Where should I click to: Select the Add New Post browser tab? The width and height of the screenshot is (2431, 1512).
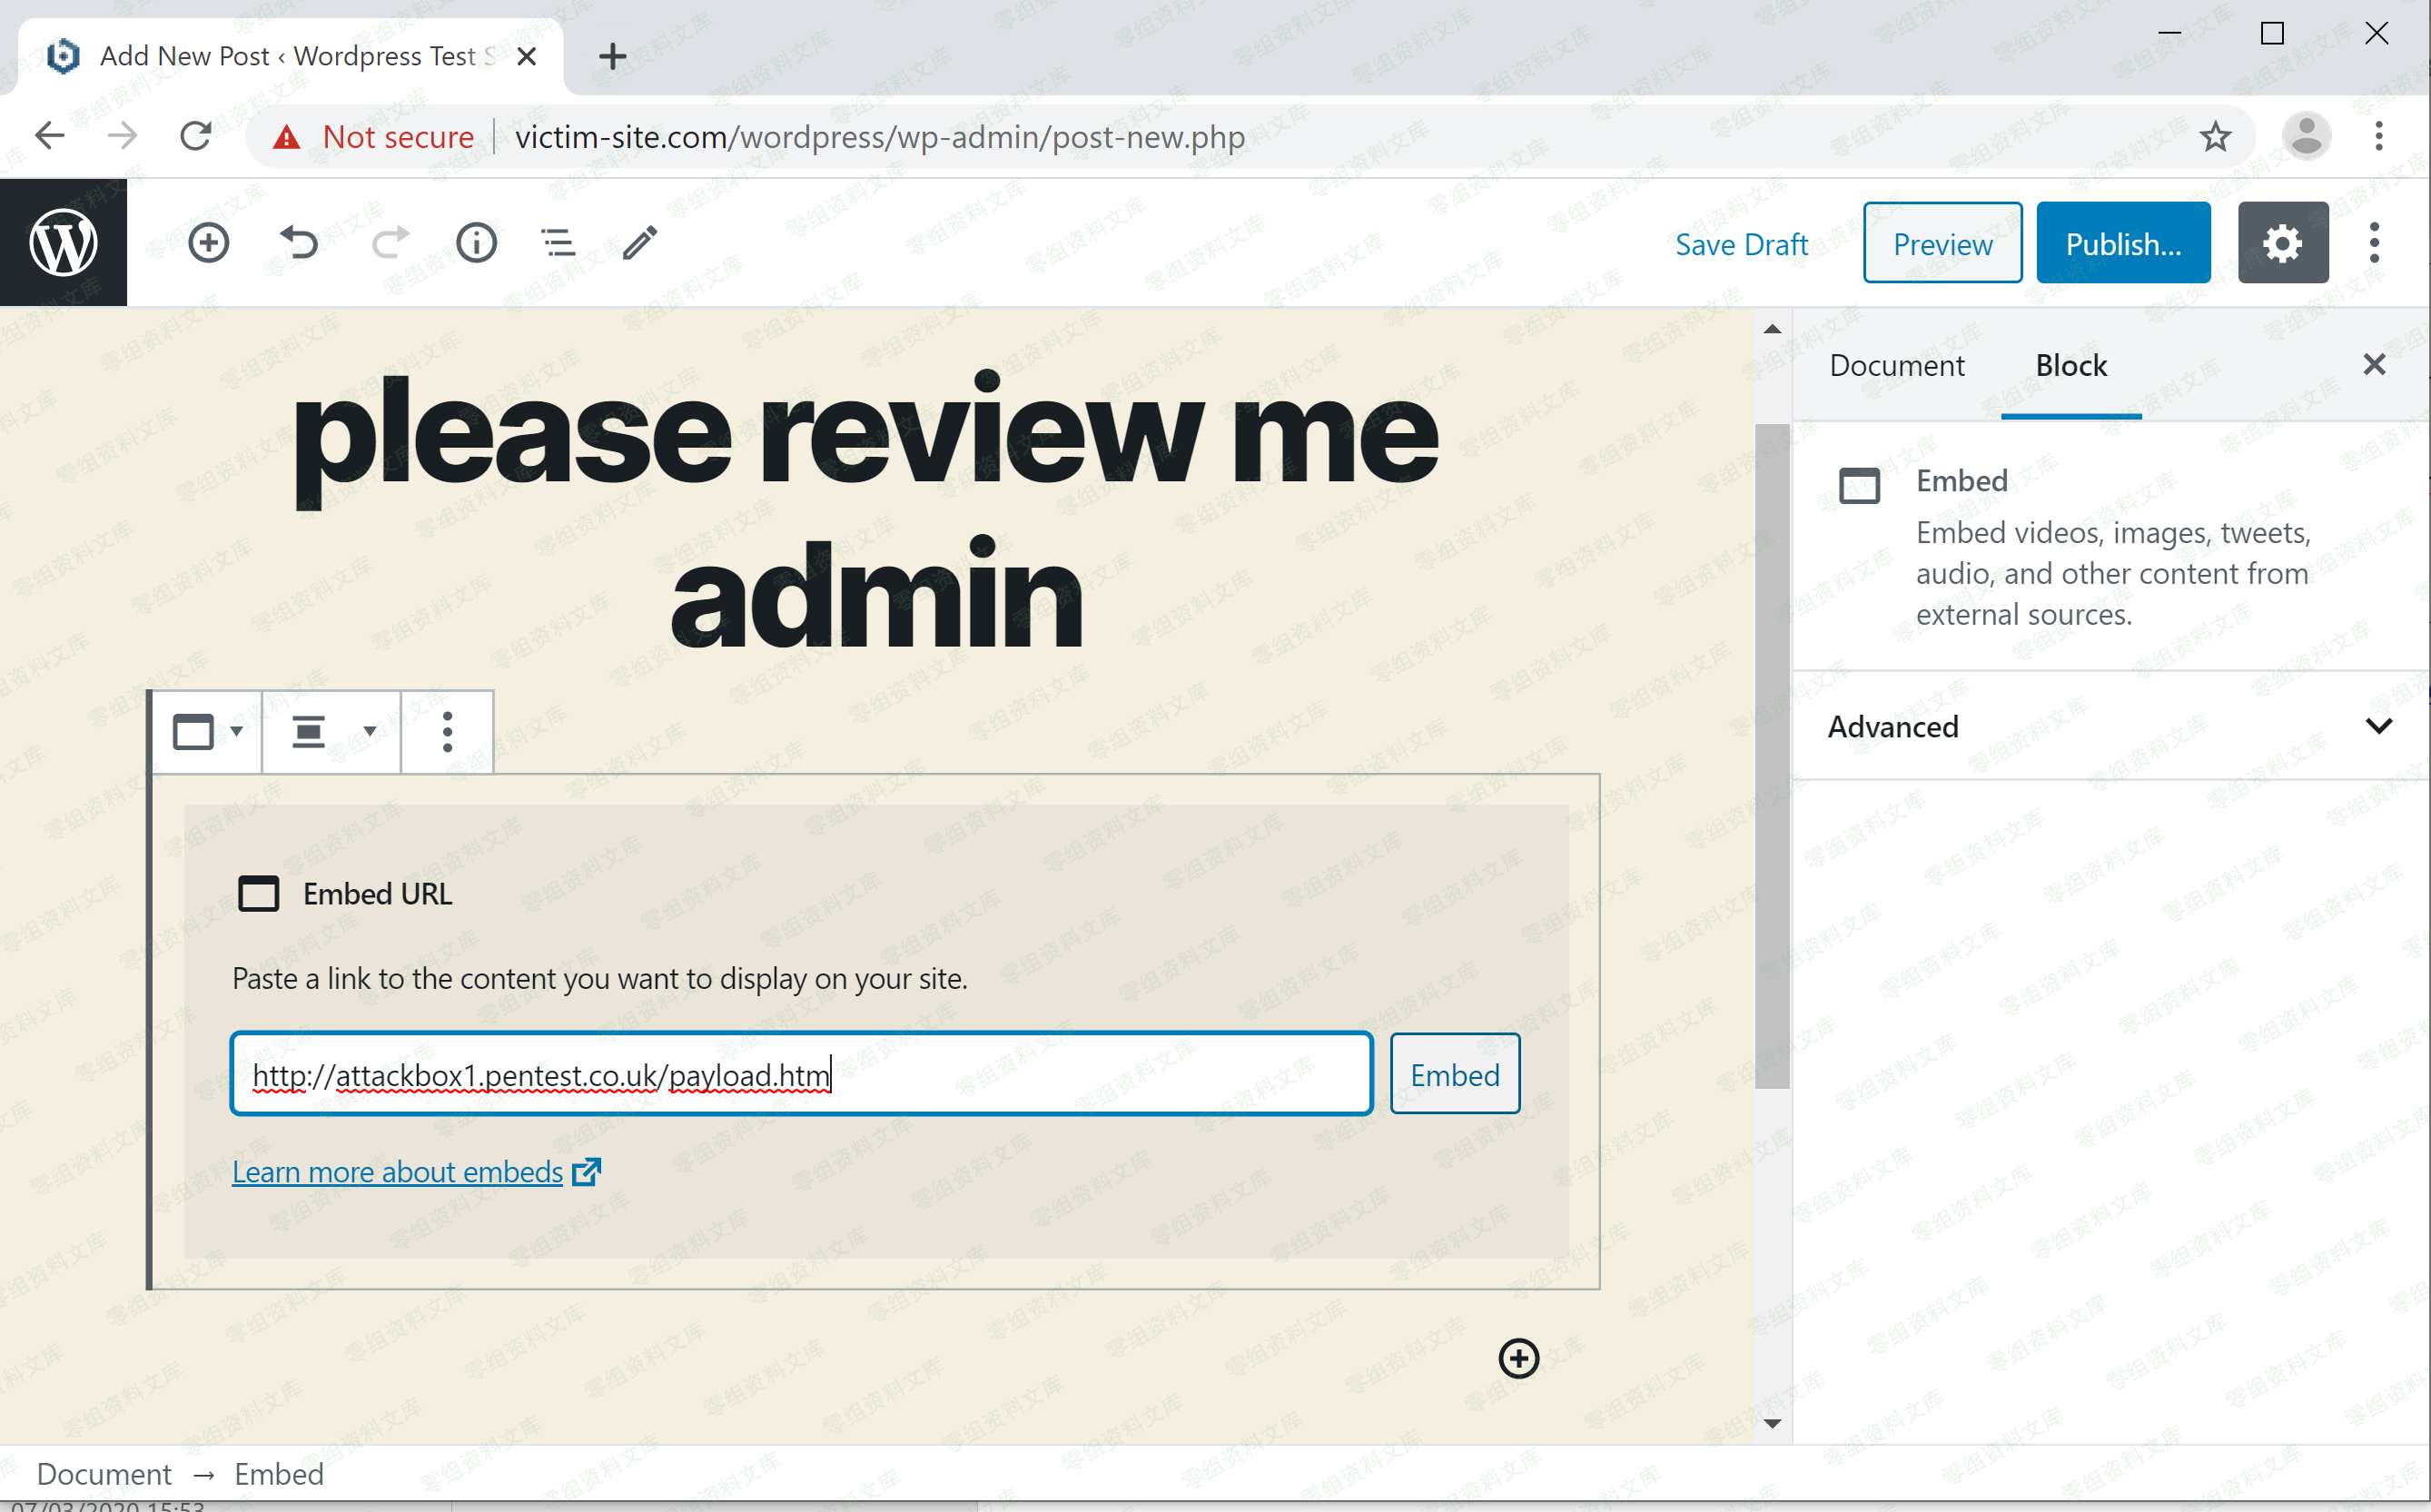point(290,57)
